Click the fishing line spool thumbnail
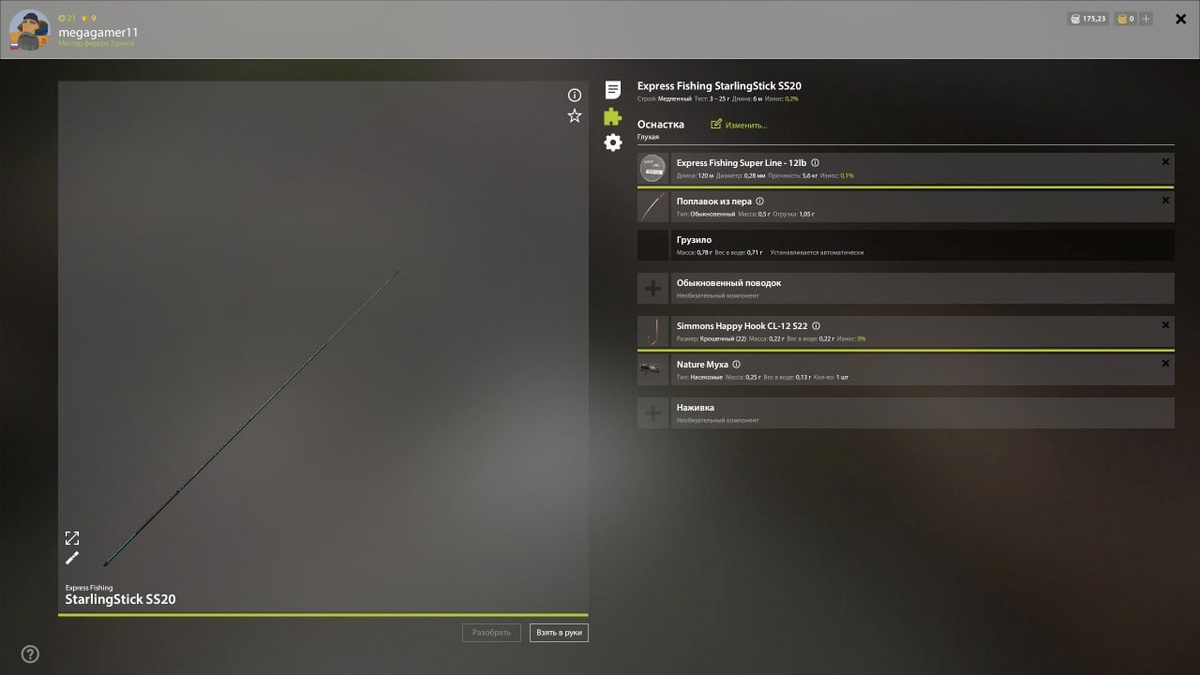This screenshot has height=675, width=1200. click(x=653, y=169)
